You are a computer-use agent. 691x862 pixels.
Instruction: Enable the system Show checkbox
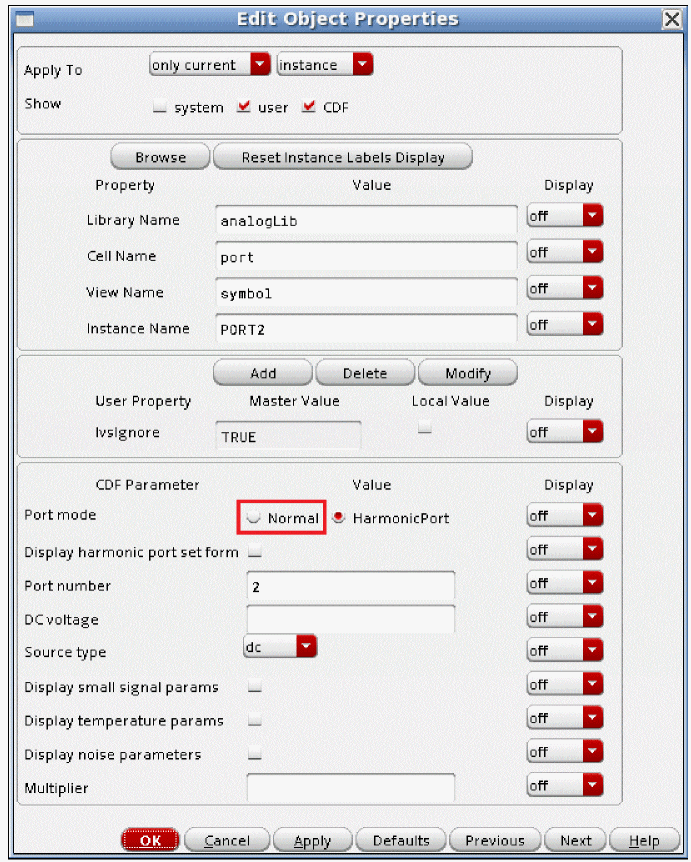point(160,107)
